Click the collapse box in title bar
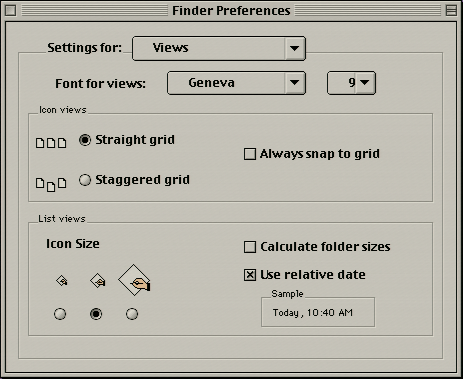 [x=451, y=11]
